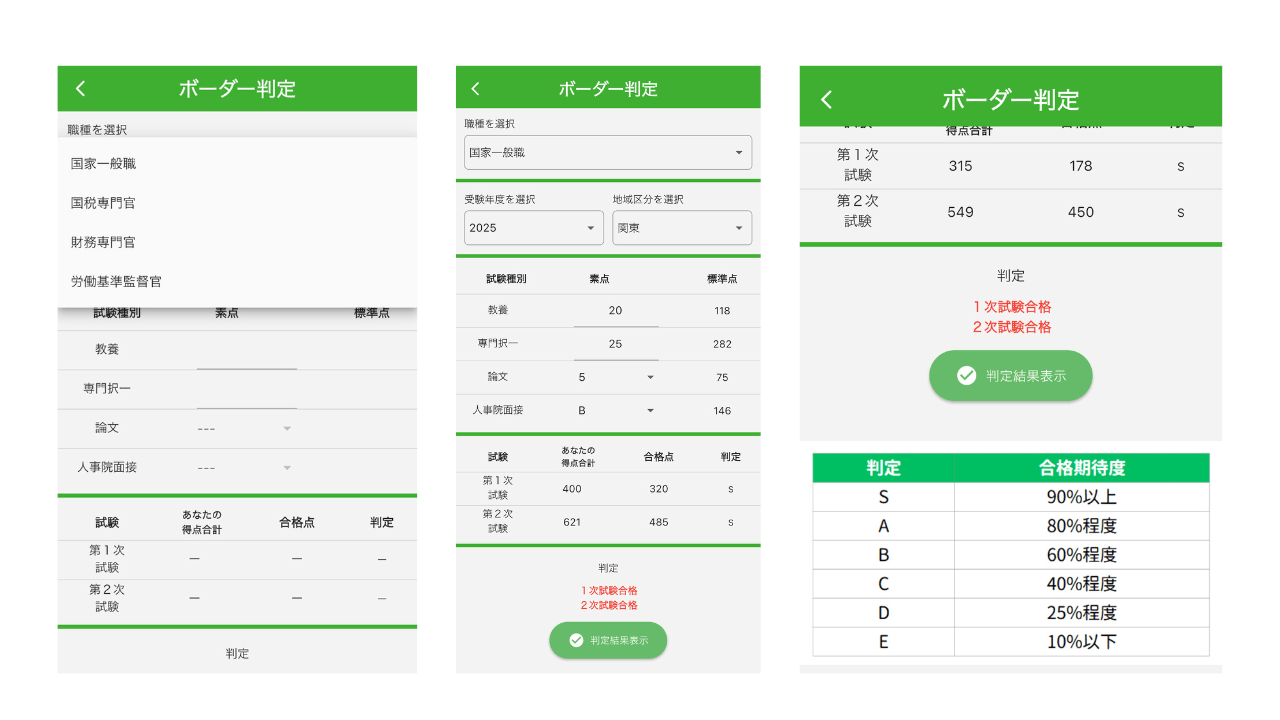Open the 受験年度 dropdown showing 2025
This screenshot has width=1280, height=720.
coord(533,228)
